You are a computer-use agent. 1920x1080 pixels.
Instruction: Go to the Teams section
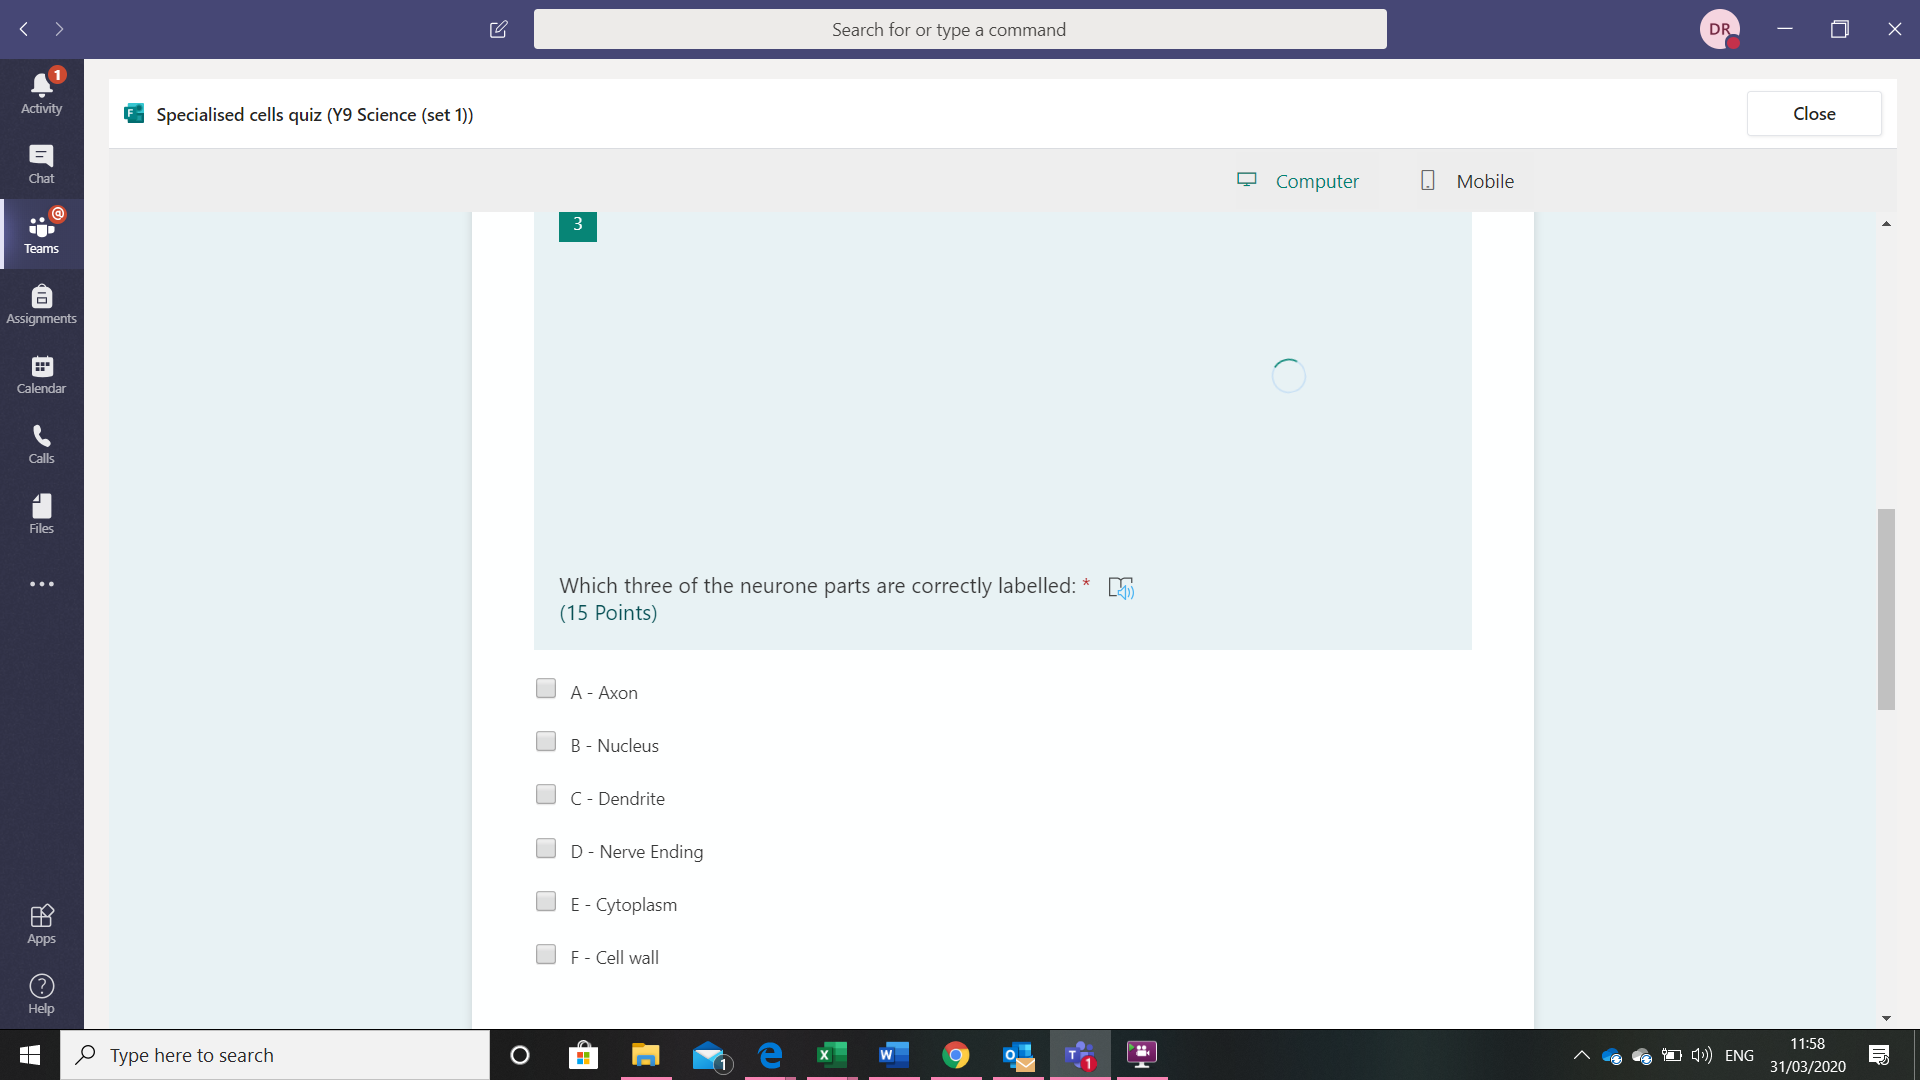41,232
